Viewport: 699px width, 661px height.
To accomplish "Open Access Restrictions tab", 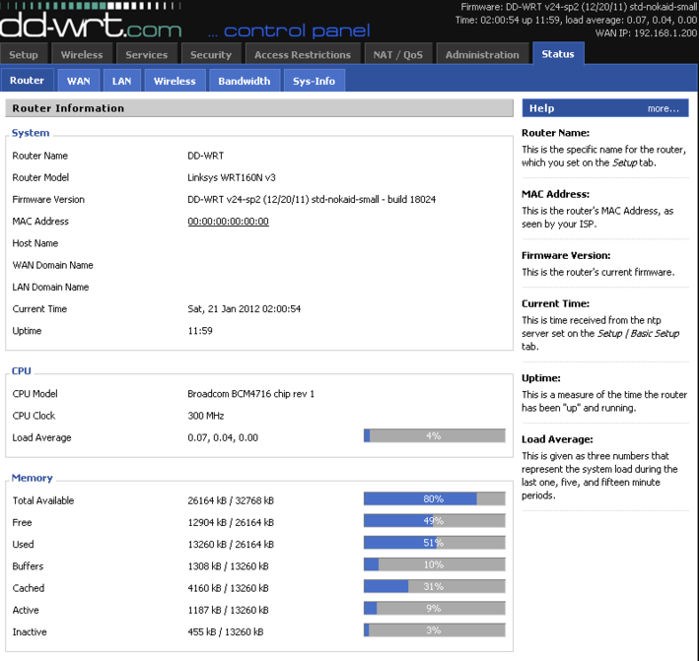I will (302, 54).
